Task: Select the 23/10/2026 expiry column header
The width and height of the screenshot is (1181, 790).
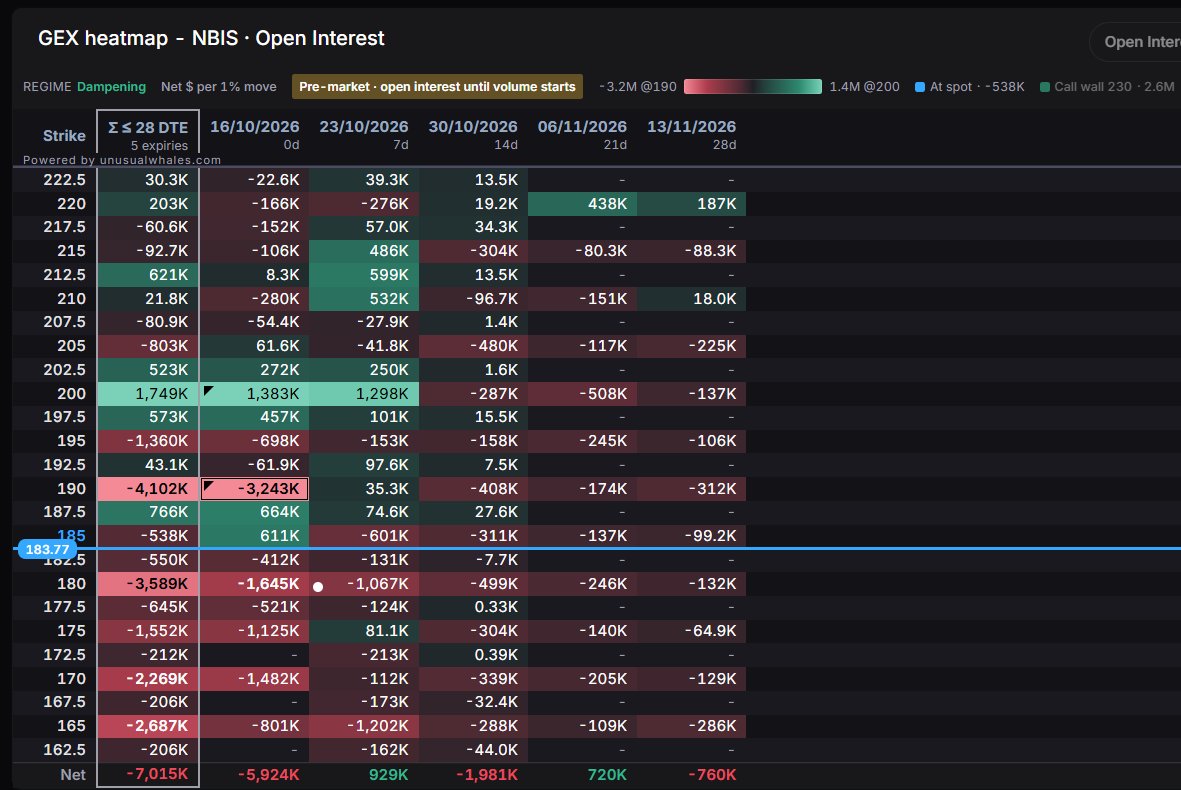Action: pos(364,134)
